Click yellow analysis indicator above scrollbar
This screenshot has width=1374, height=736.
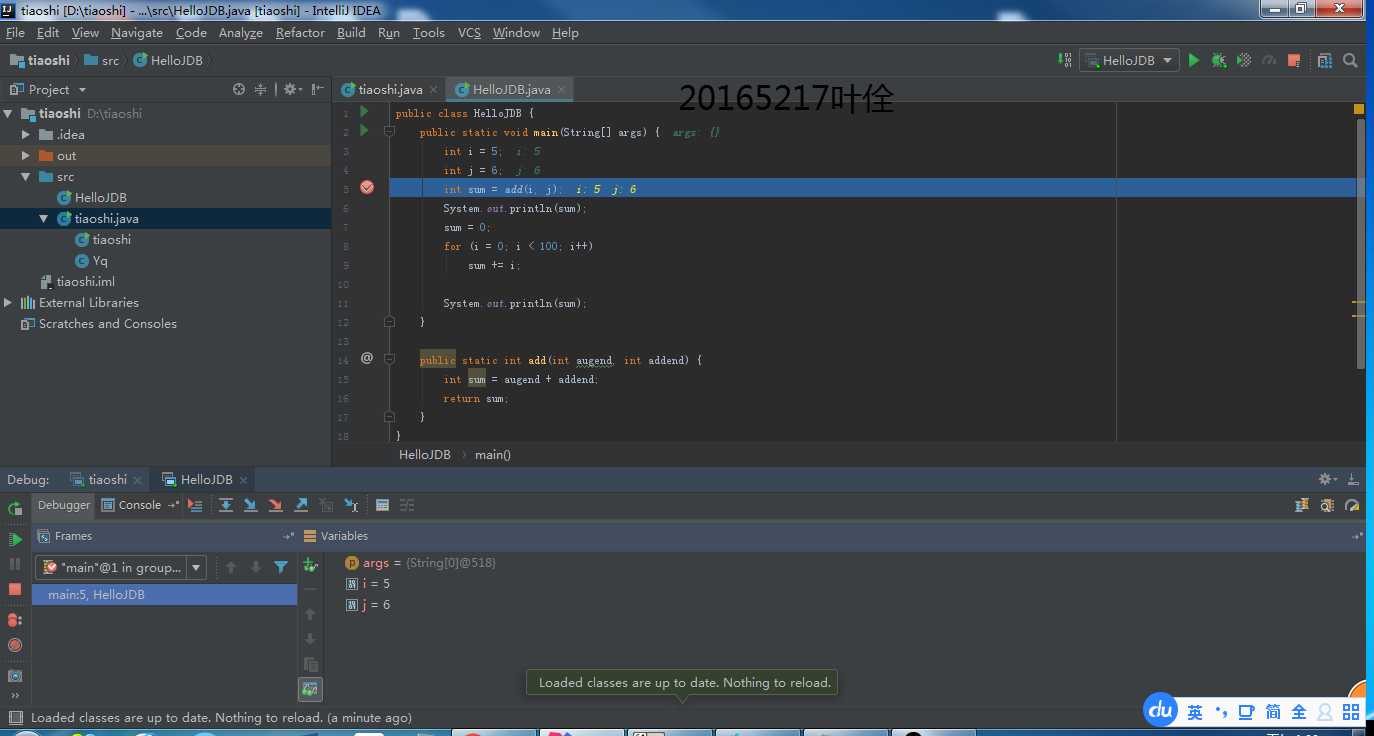(1359, 108)
